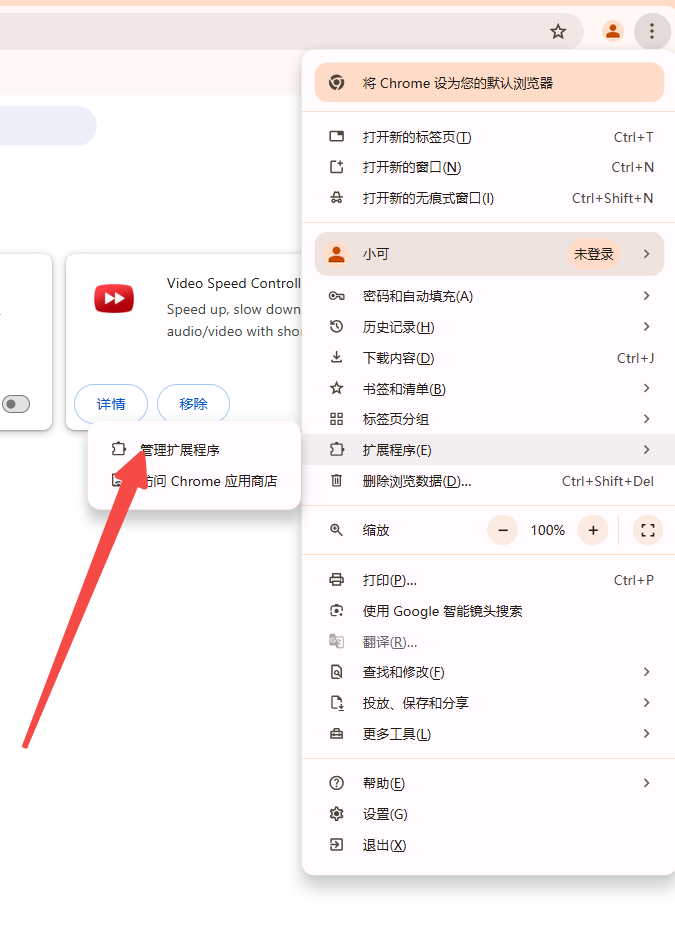The width and height of the screenshot is (675, 932).
Task: Click the bookmark star in address bar
Action: pyautogui.click(x=557, y=31)
